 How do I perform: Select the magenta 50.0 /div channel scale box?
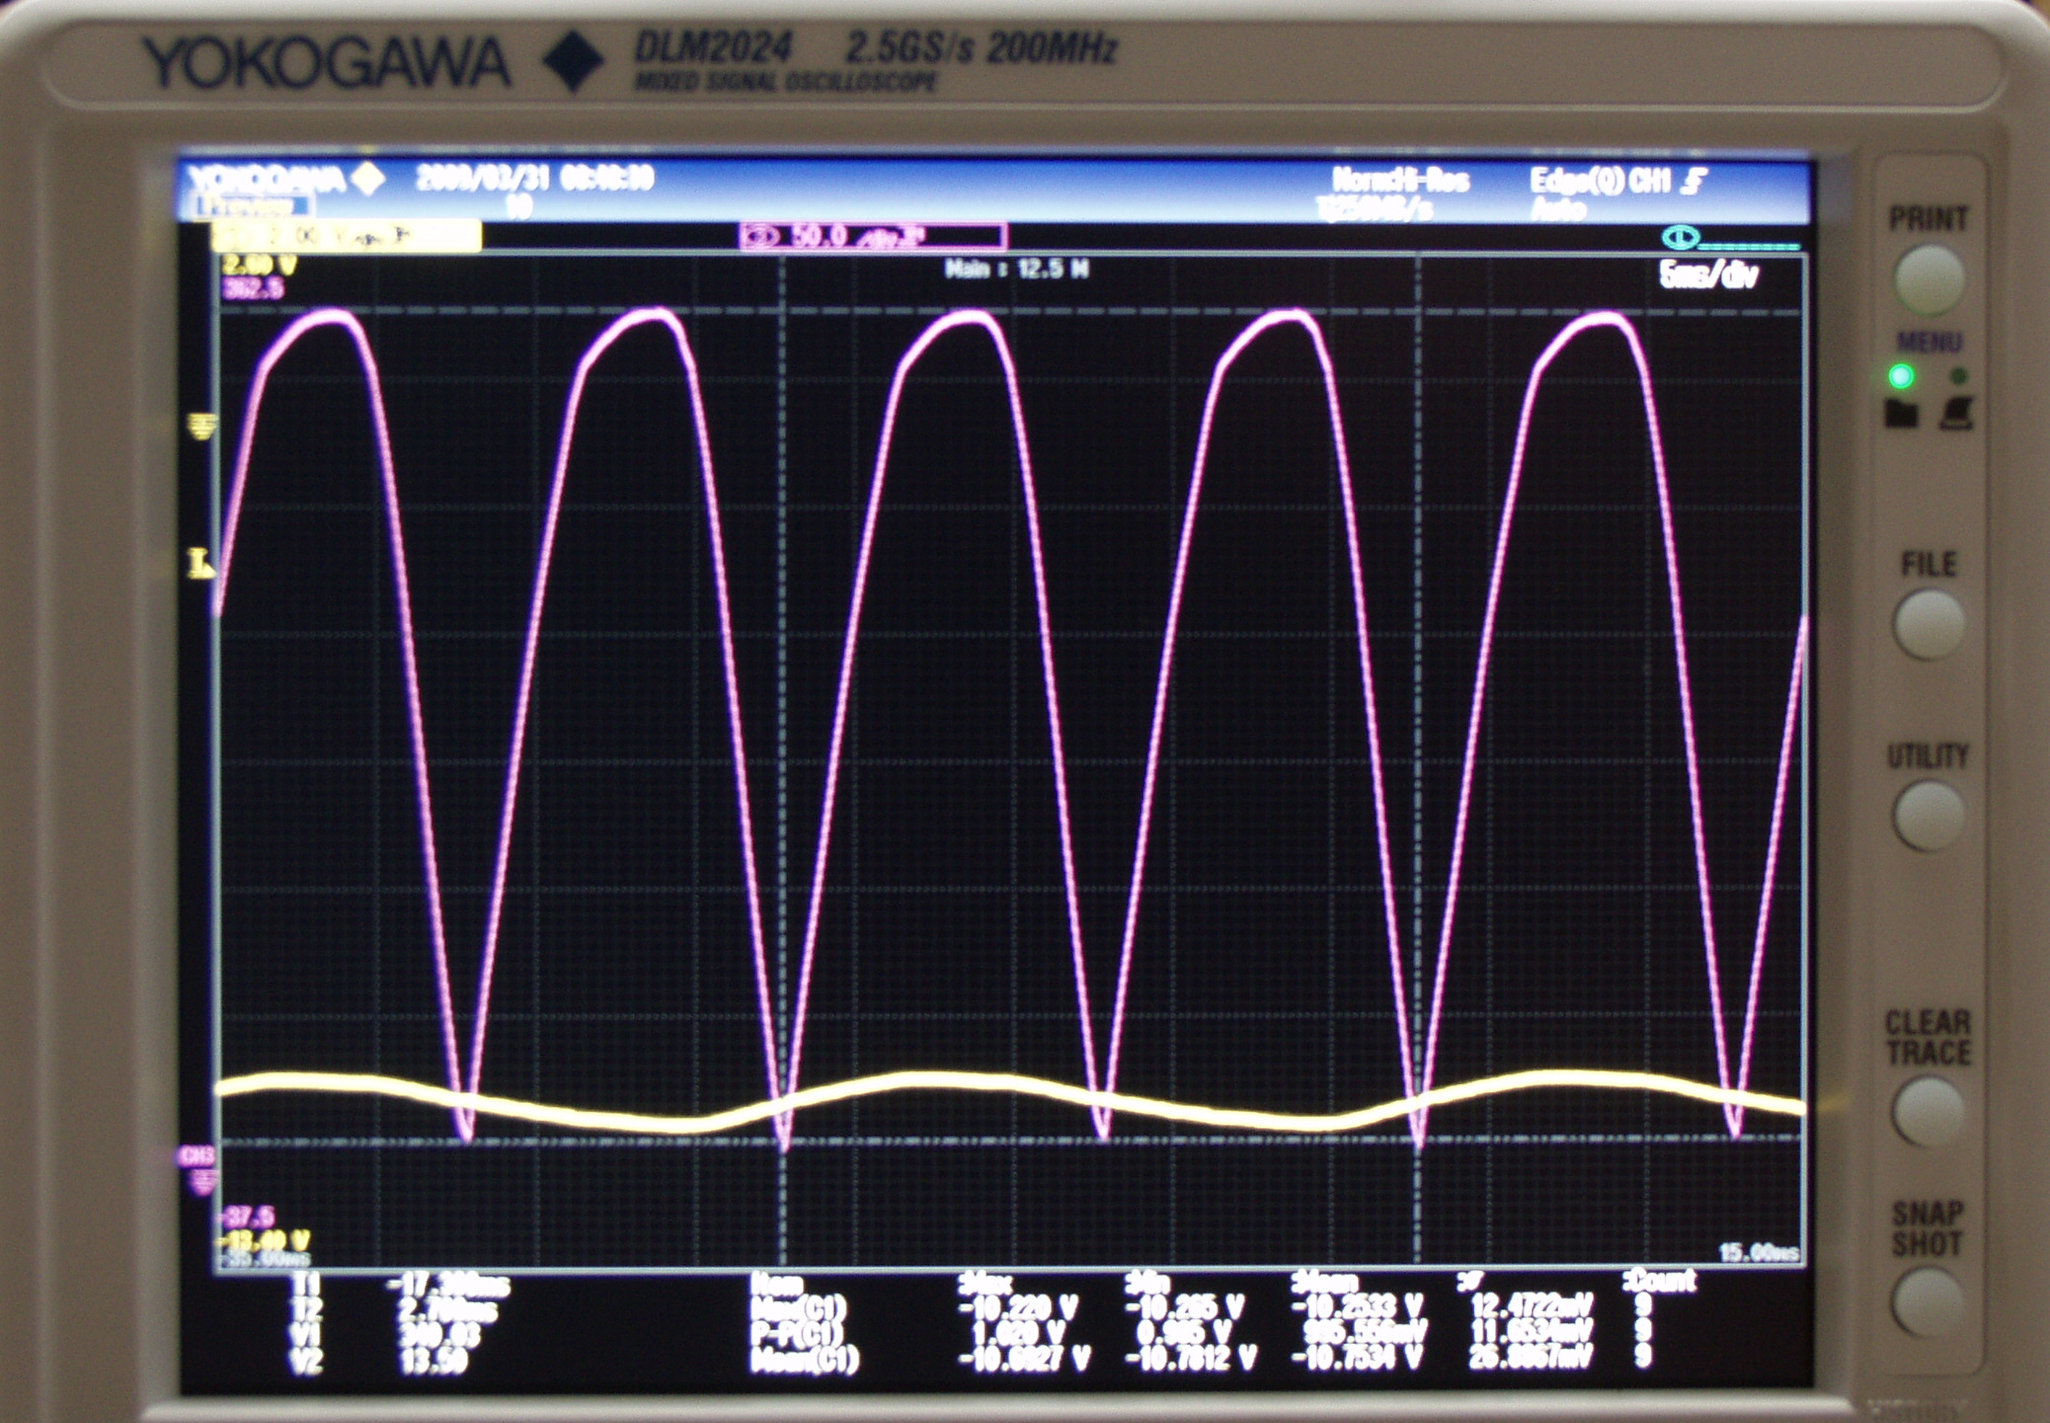click(872, 237)
